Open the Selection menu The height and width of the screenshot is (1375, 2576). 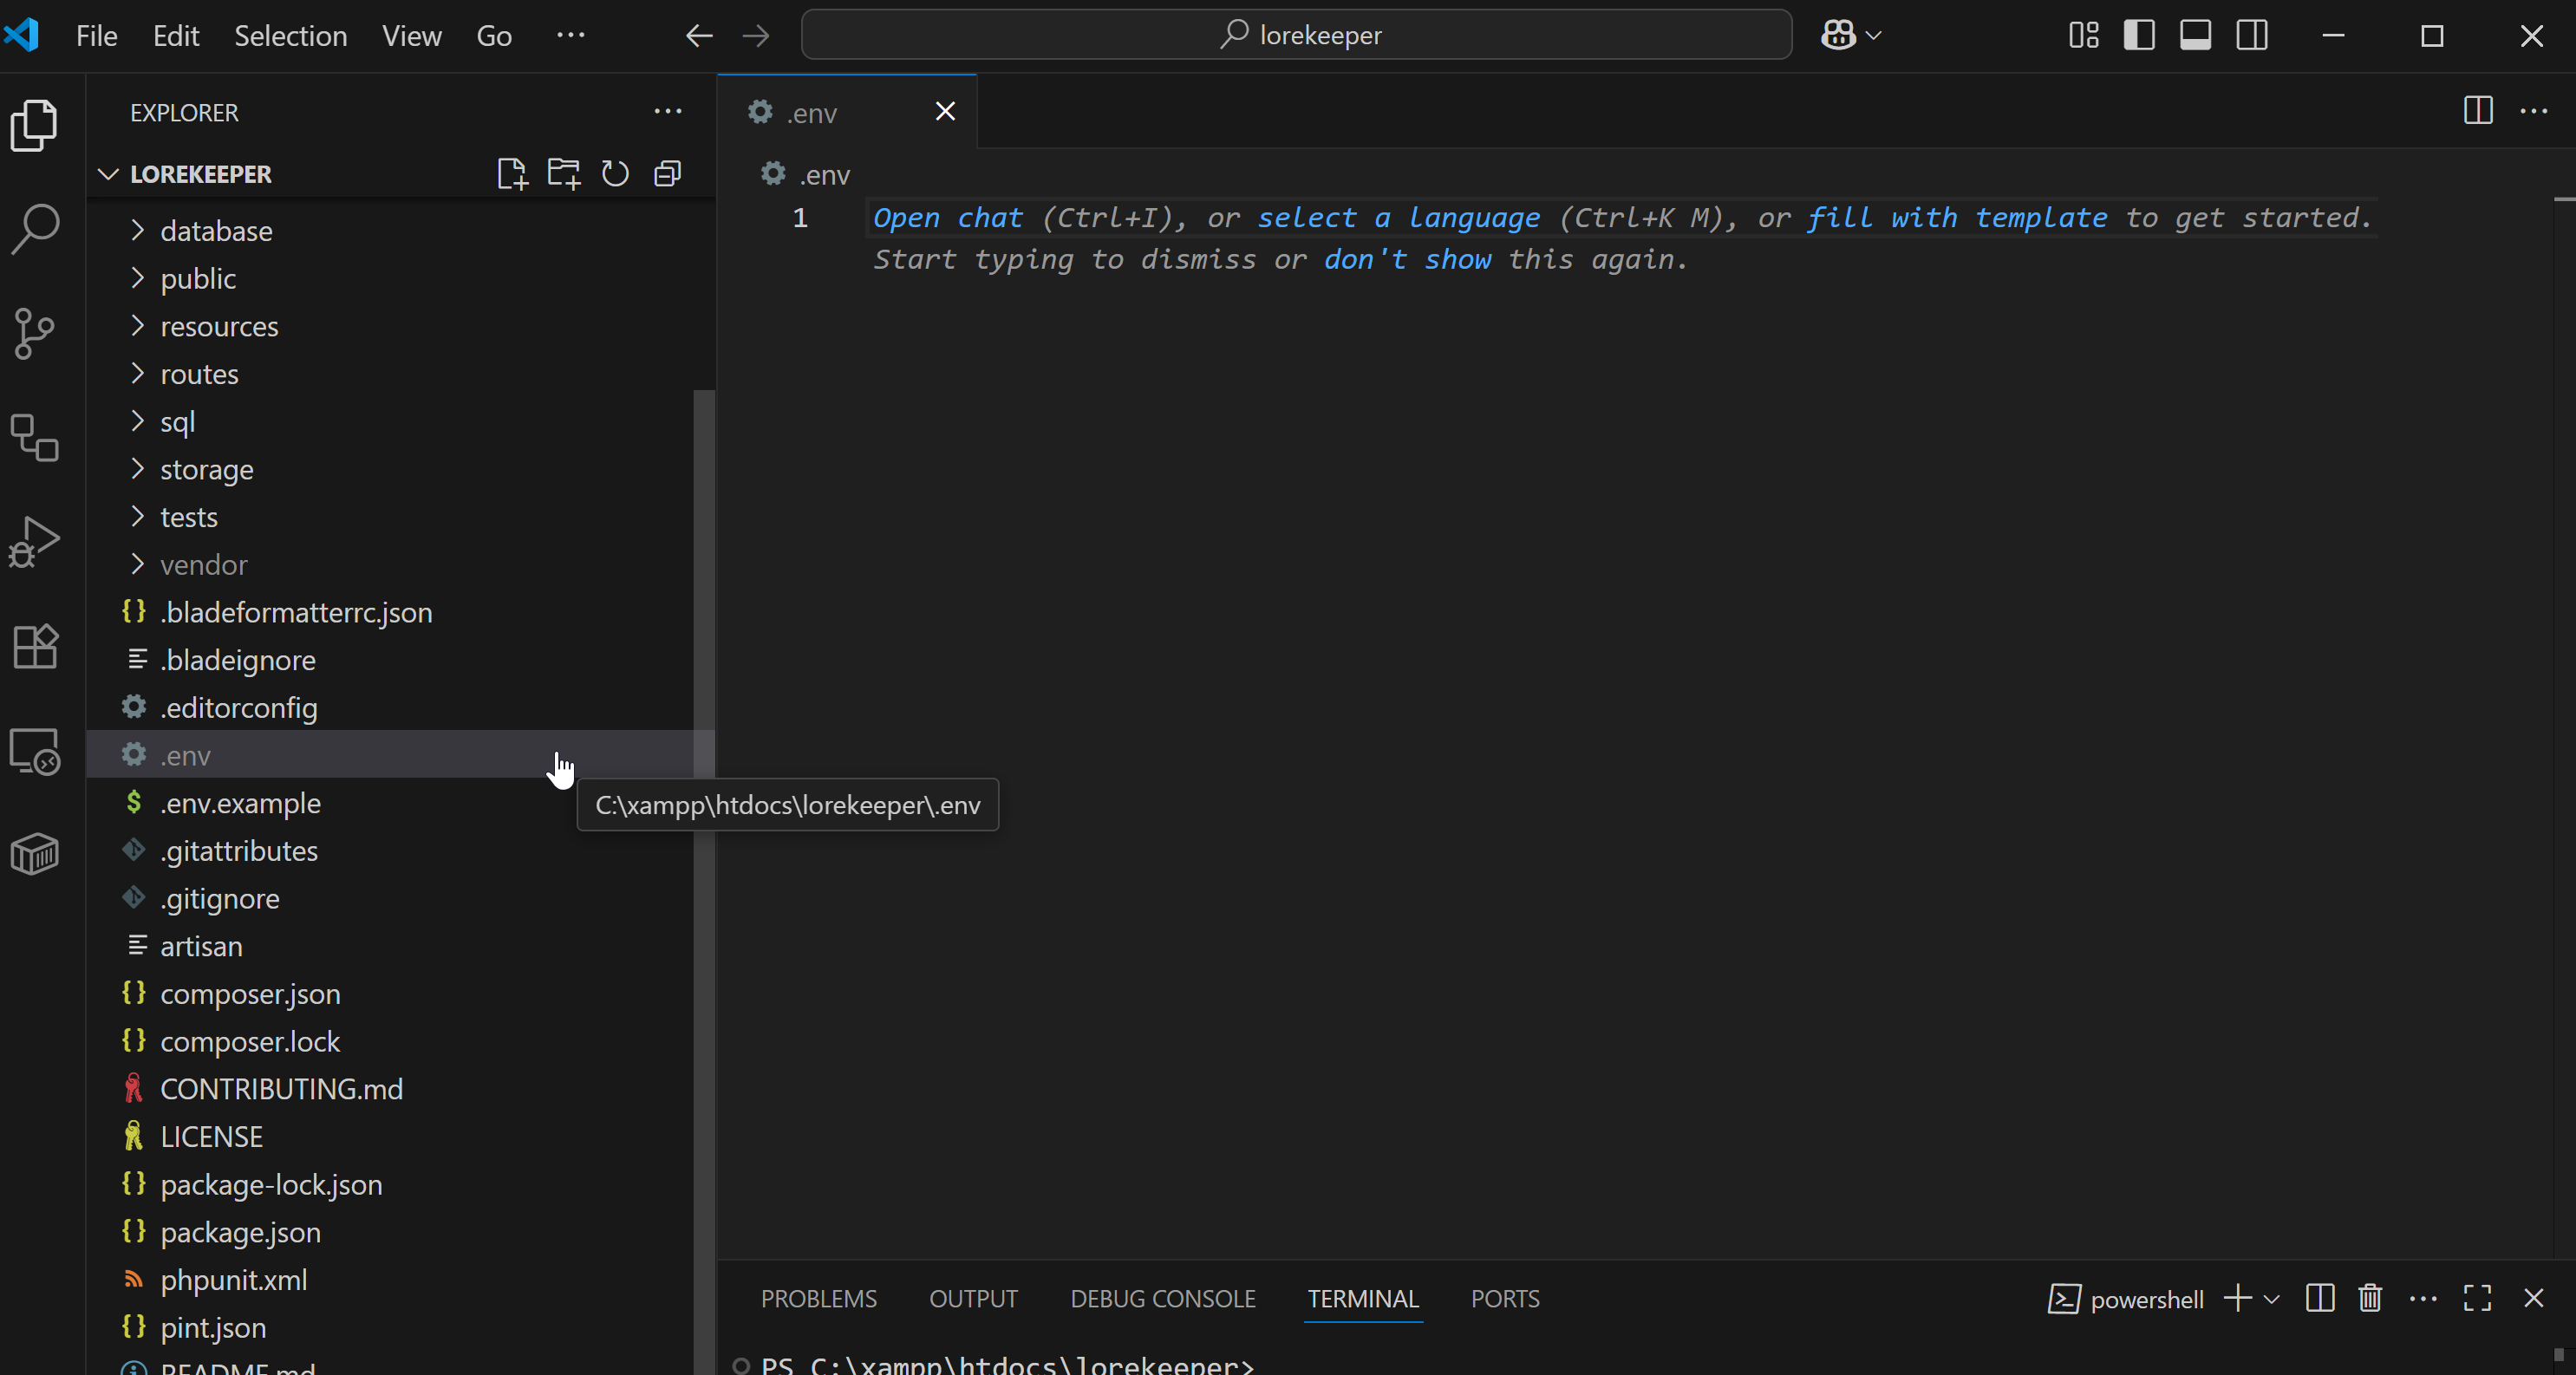tap(290, 36)
